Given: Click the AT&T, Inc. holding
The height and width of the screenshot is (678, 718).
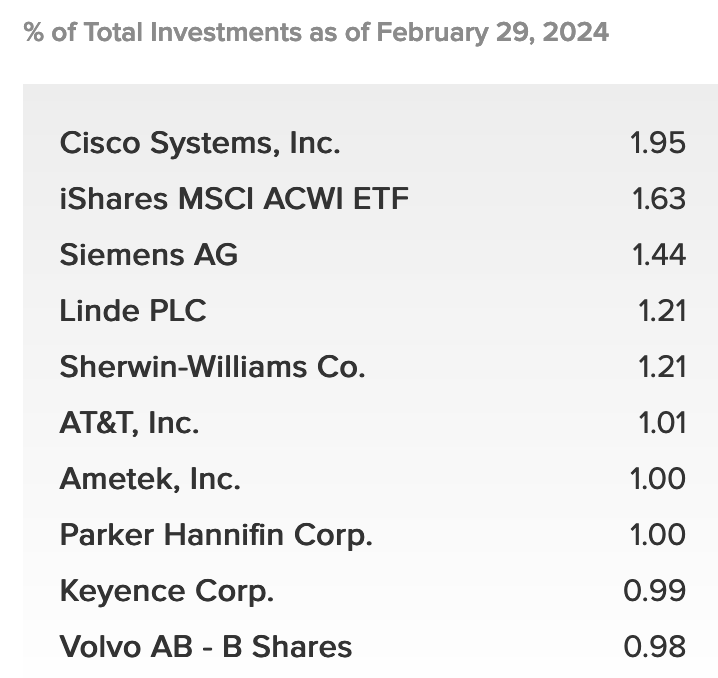Looking at the screenshot, I should click(129, 423).
